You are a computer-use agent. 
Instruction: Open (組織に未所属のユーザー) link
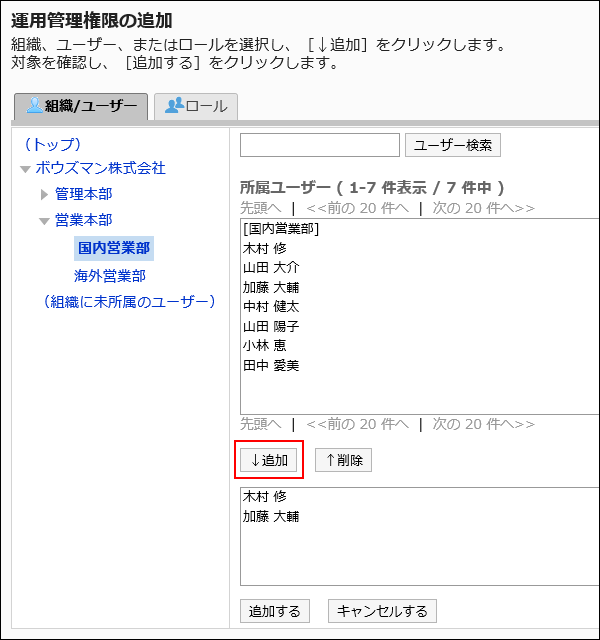click(x=129, y=302)
